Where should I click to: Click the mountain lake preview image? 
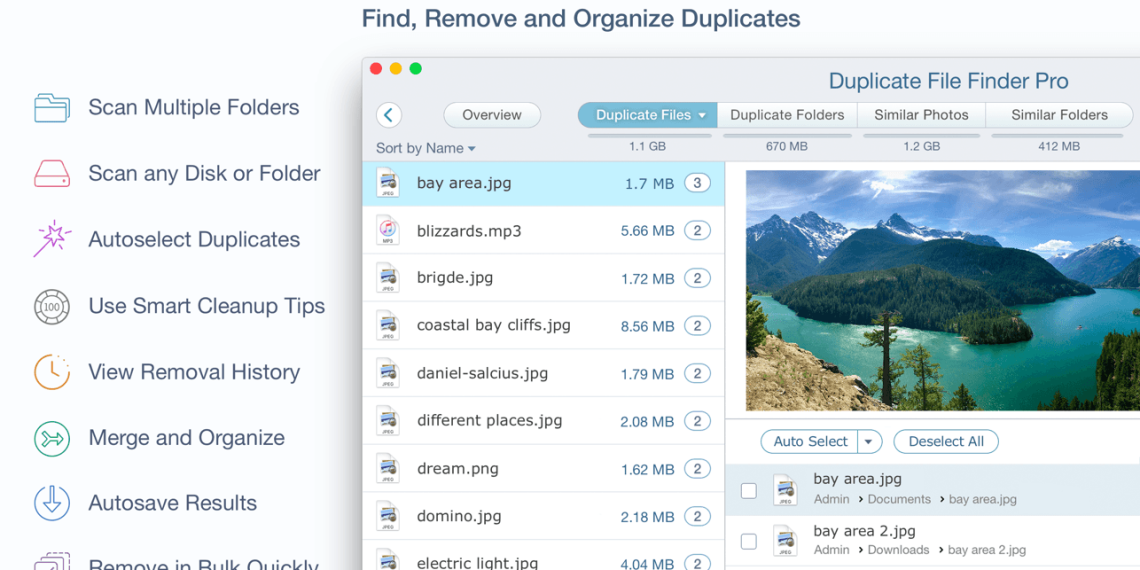[x=942, y=290]
